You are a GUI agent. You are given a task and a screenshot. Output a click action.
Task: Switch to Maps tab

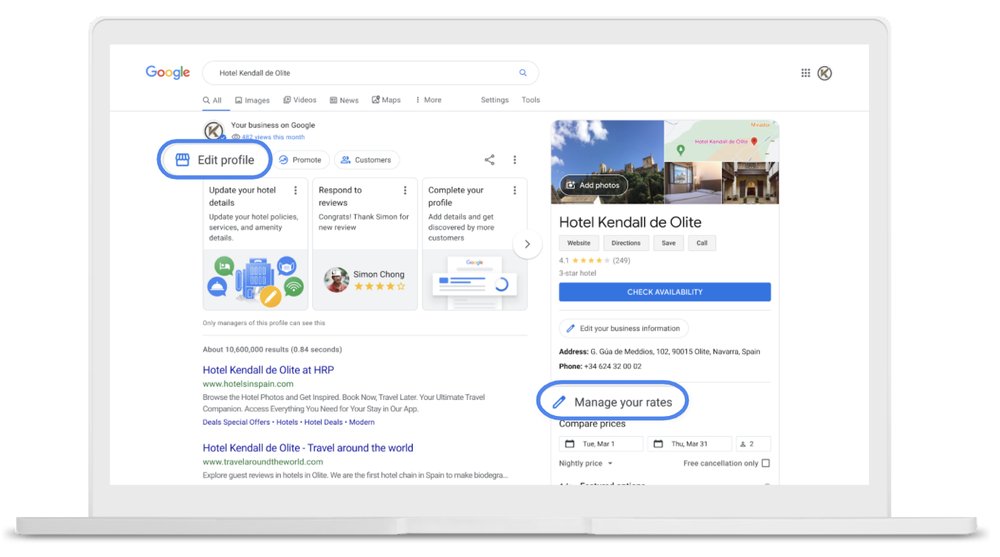[x=386, y=100]
